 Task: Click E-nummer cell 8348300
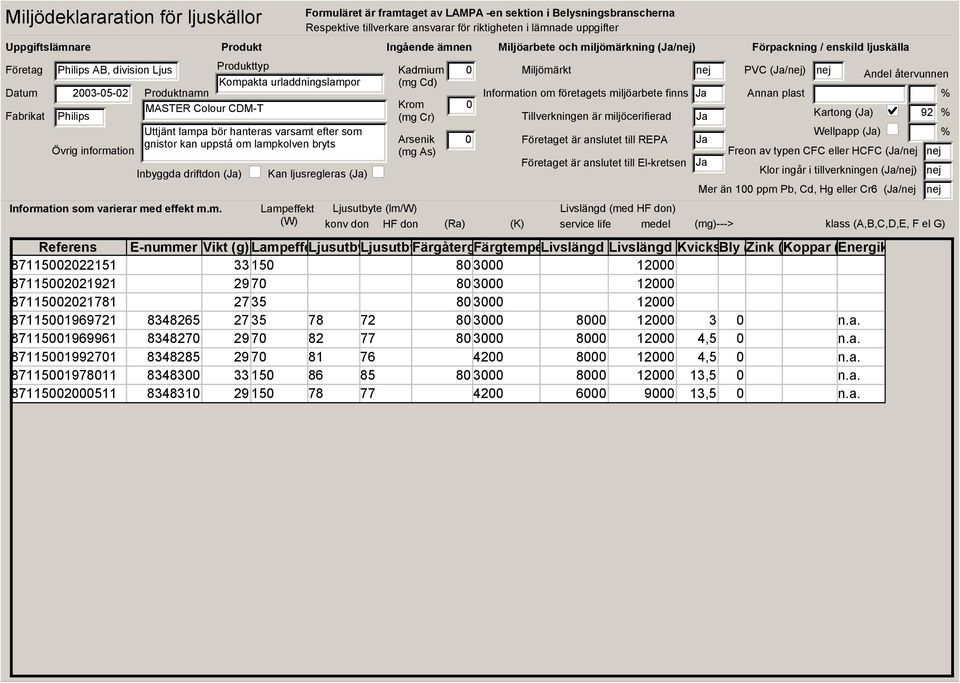coord(164,375)
